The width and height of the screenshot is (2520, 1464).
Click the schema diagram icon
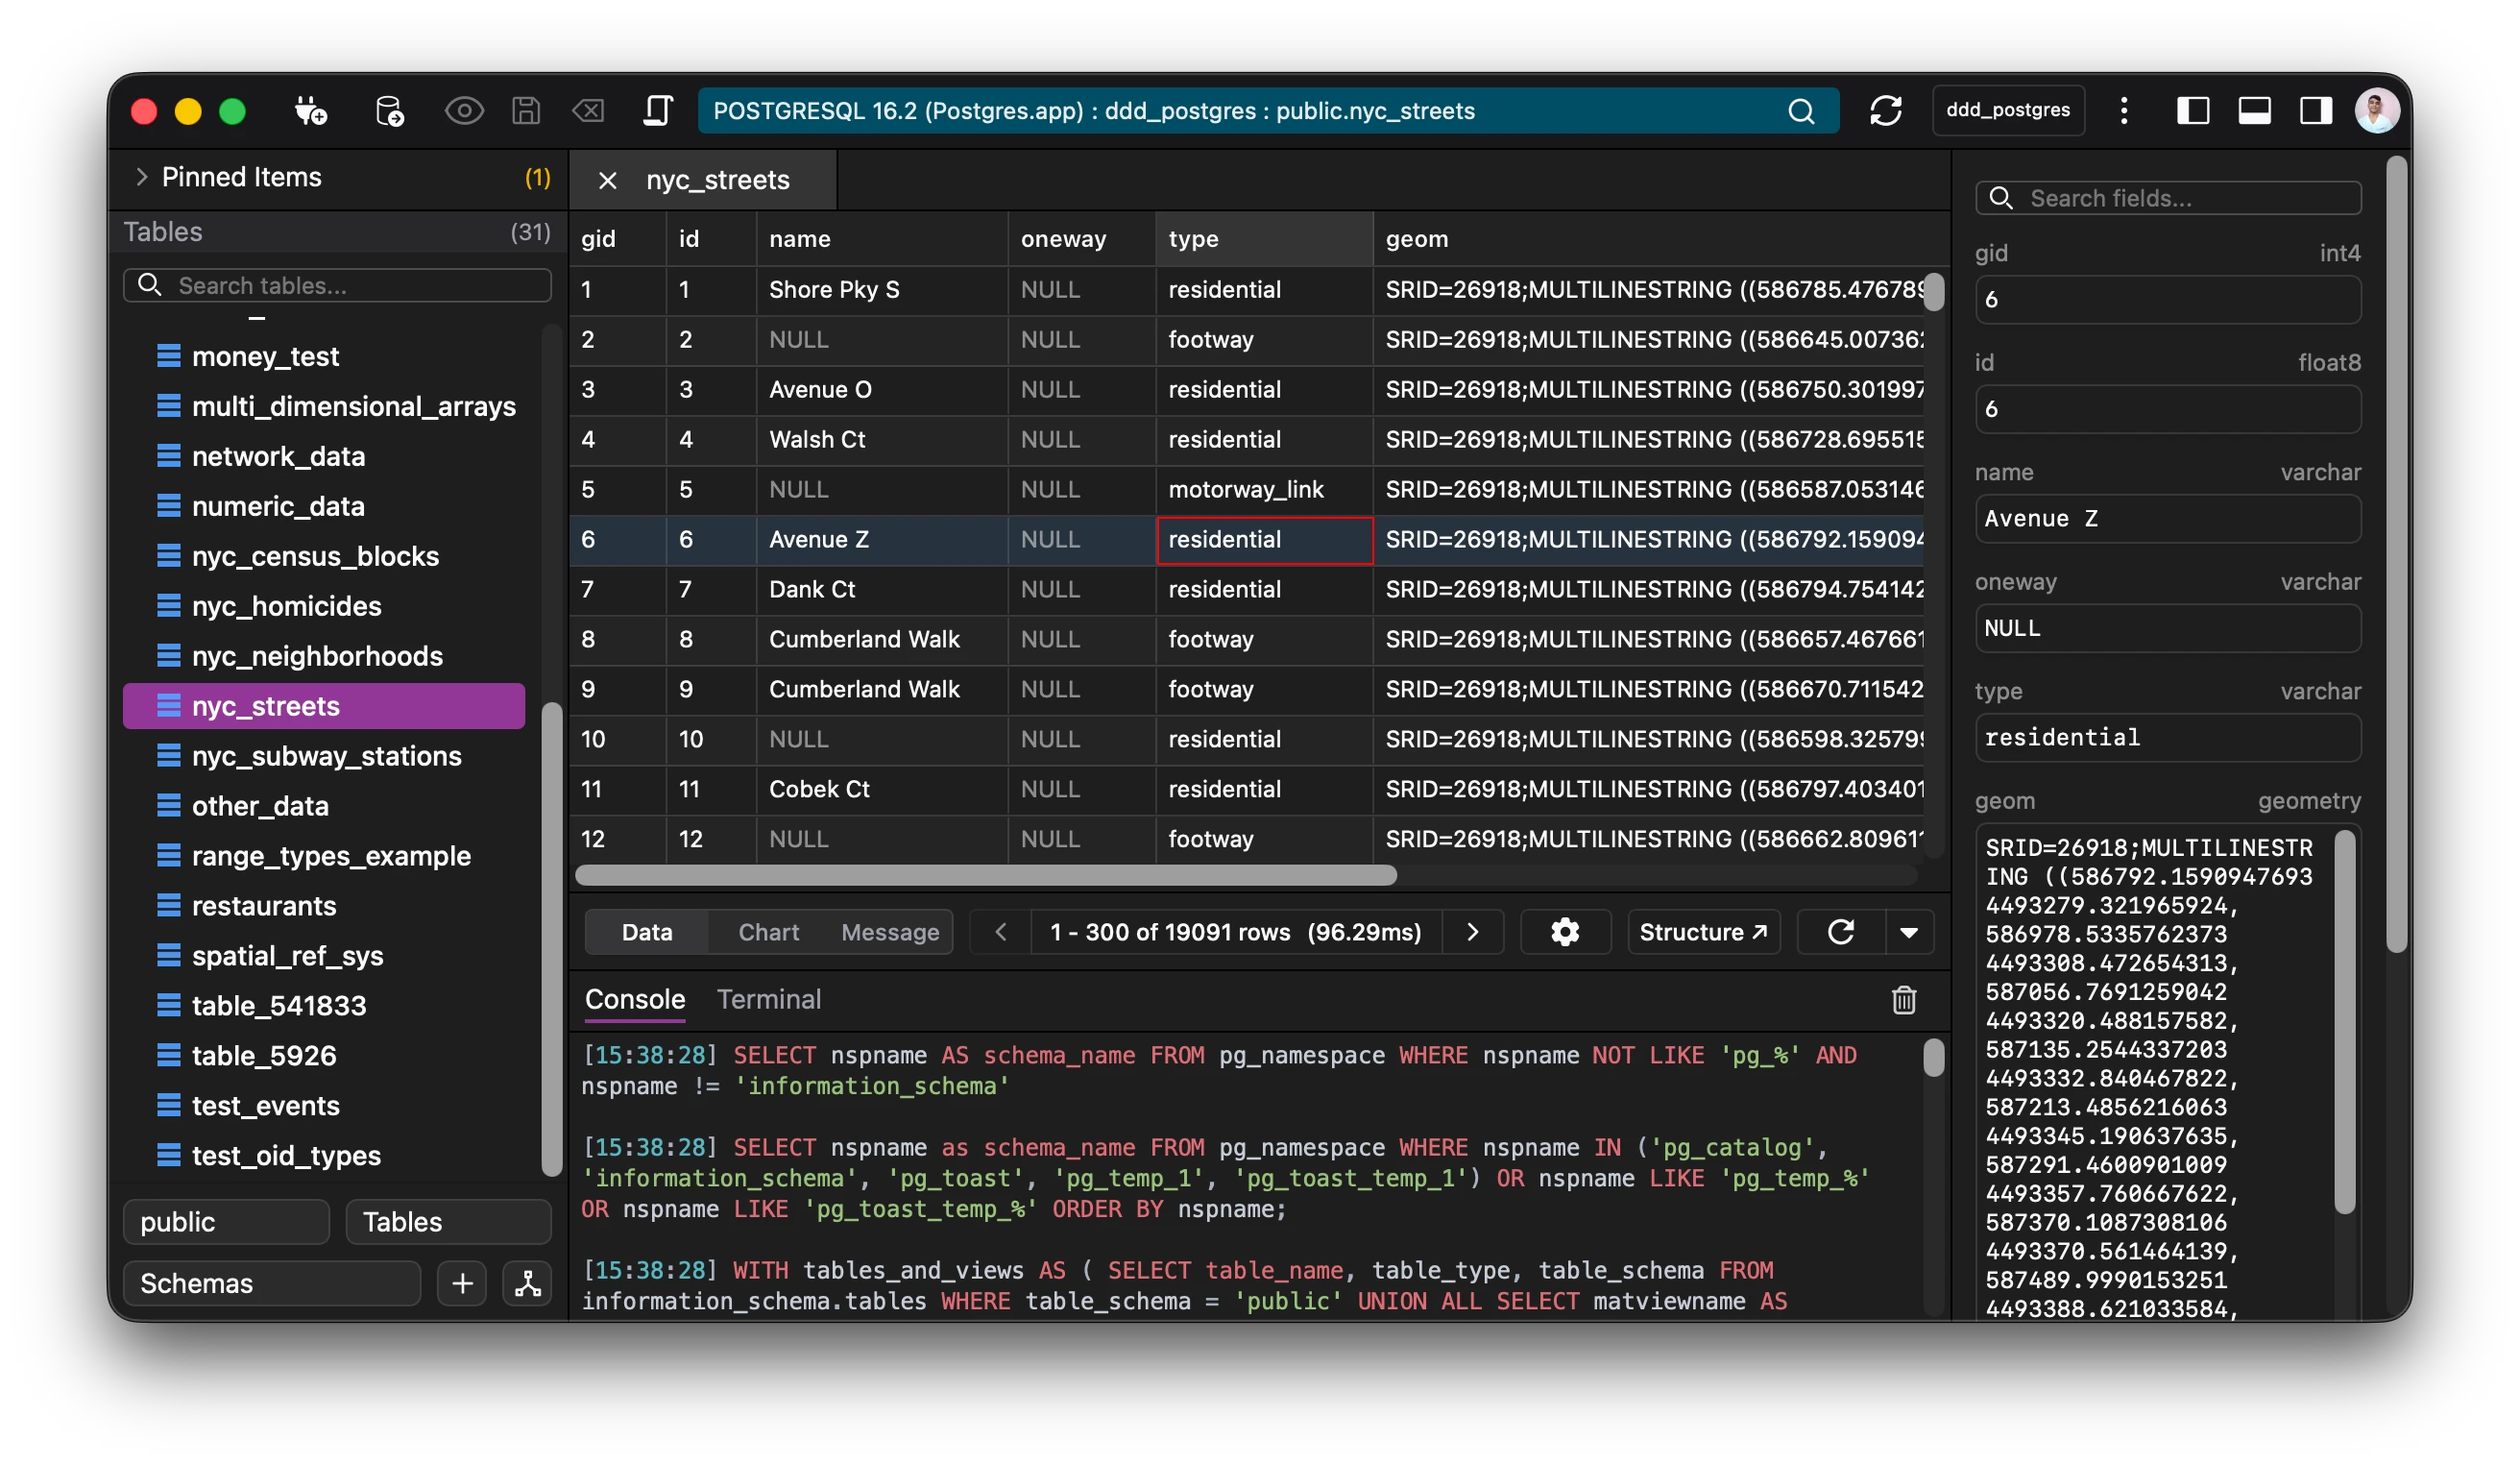pyautogui.click(x=528, y=1283)
